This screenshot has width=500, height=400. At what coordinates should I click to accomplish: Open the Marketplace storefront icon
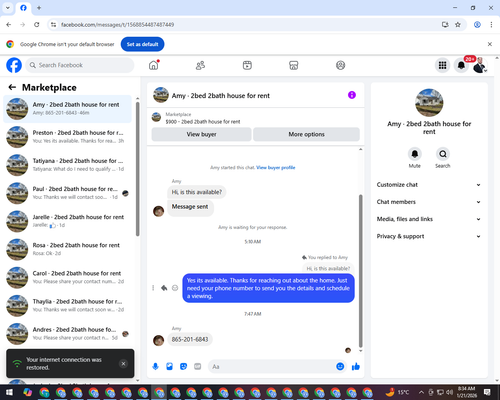click(293, 65)
